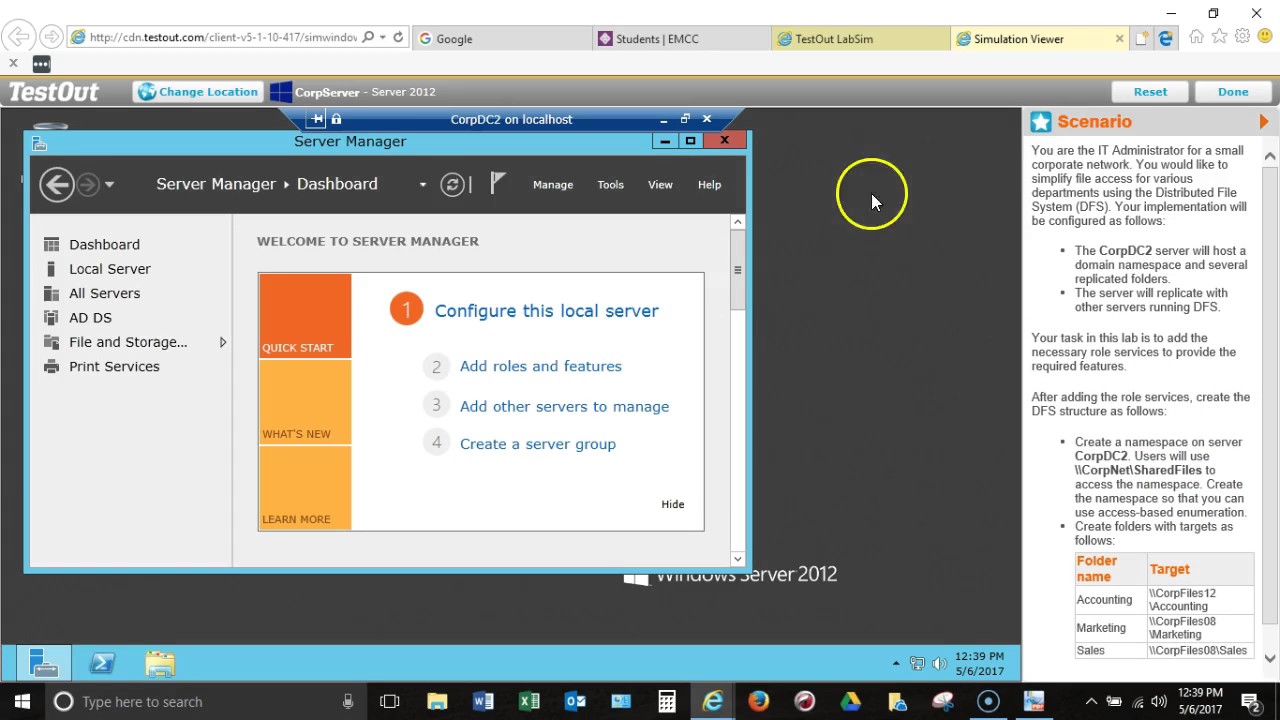The height and width of the screenshot is (720, 1280).
Task: Show hidden icons in simulated tray
Action: 896,664
